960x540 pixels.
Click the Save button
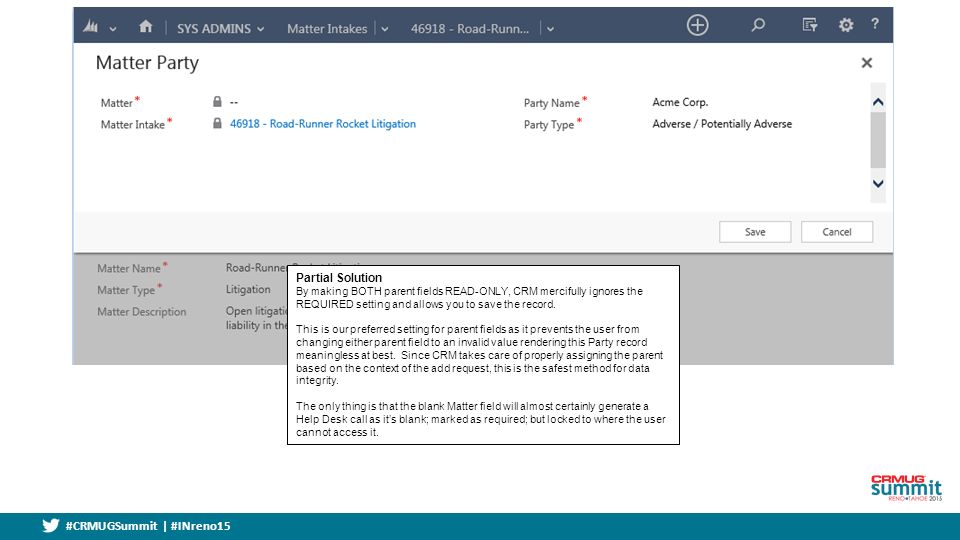tap(755, 232)
